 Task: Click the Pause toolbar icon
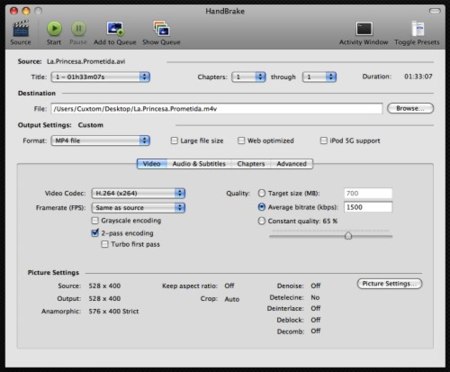coord(78,29)
